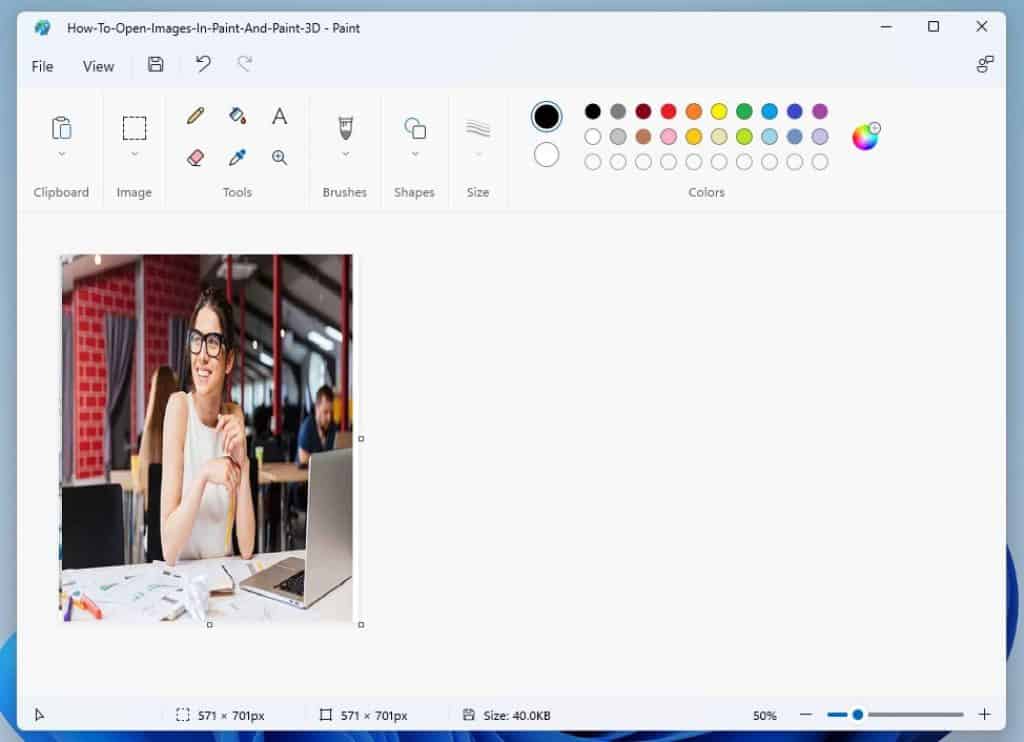Pick indigo blue from the palette

(795, 111)
